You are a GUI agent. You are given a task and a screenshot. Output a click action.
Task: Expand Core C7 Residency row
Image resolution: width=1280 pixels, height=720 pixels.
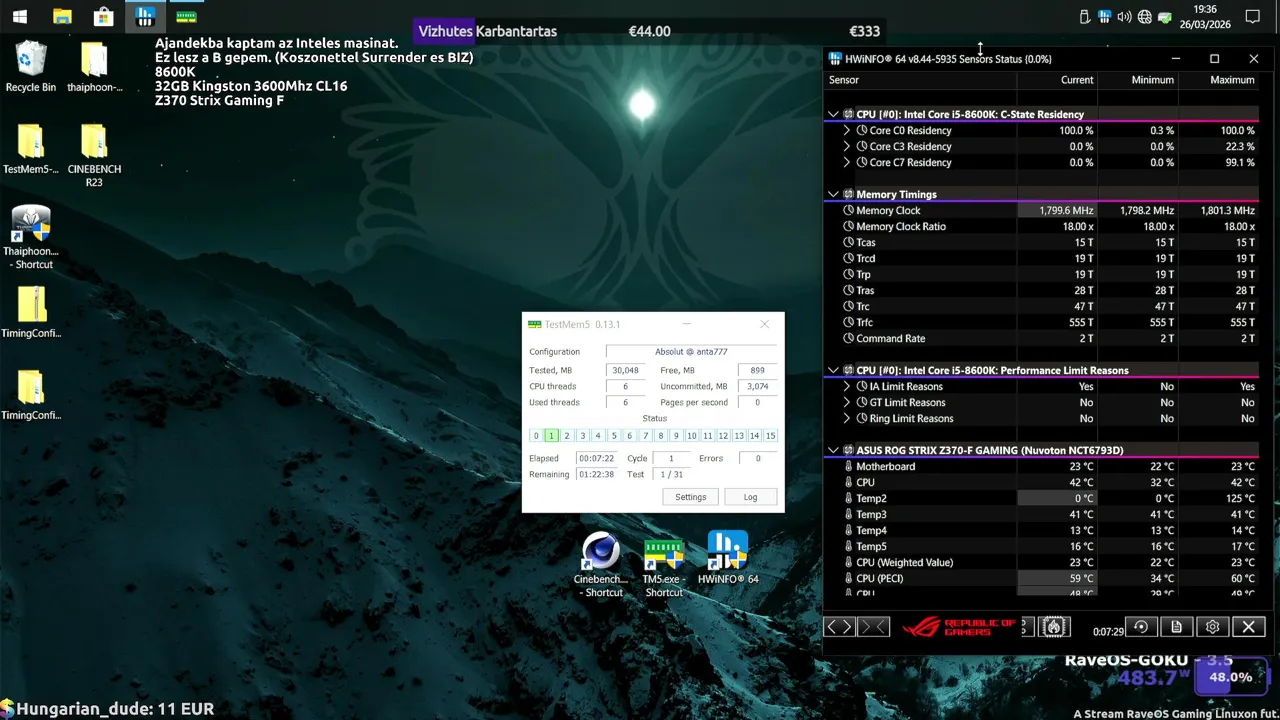coord(847,162)
